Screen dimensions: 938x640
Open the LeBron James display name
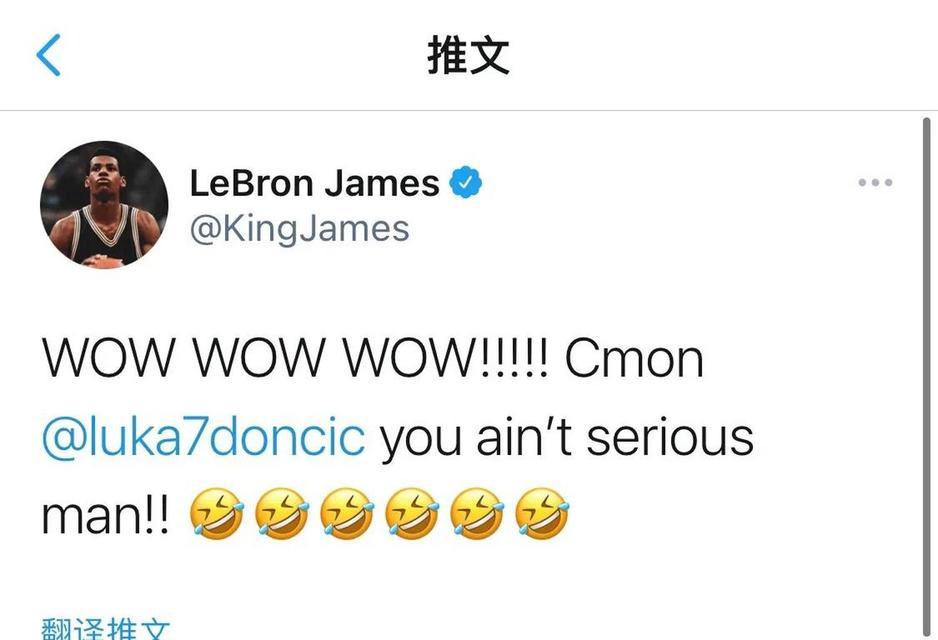tap(315, 183)
